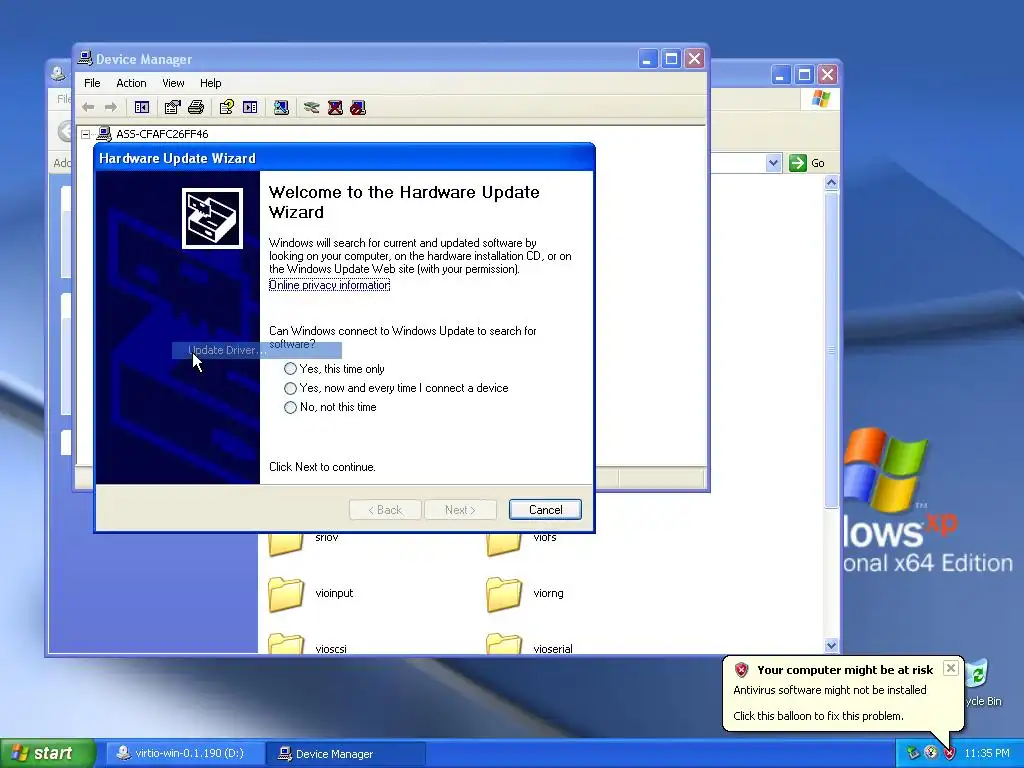This screenshot has height=768, width=1024.
Task: Click the 'viorng' folder name text
Action: [x=548, y=593]
